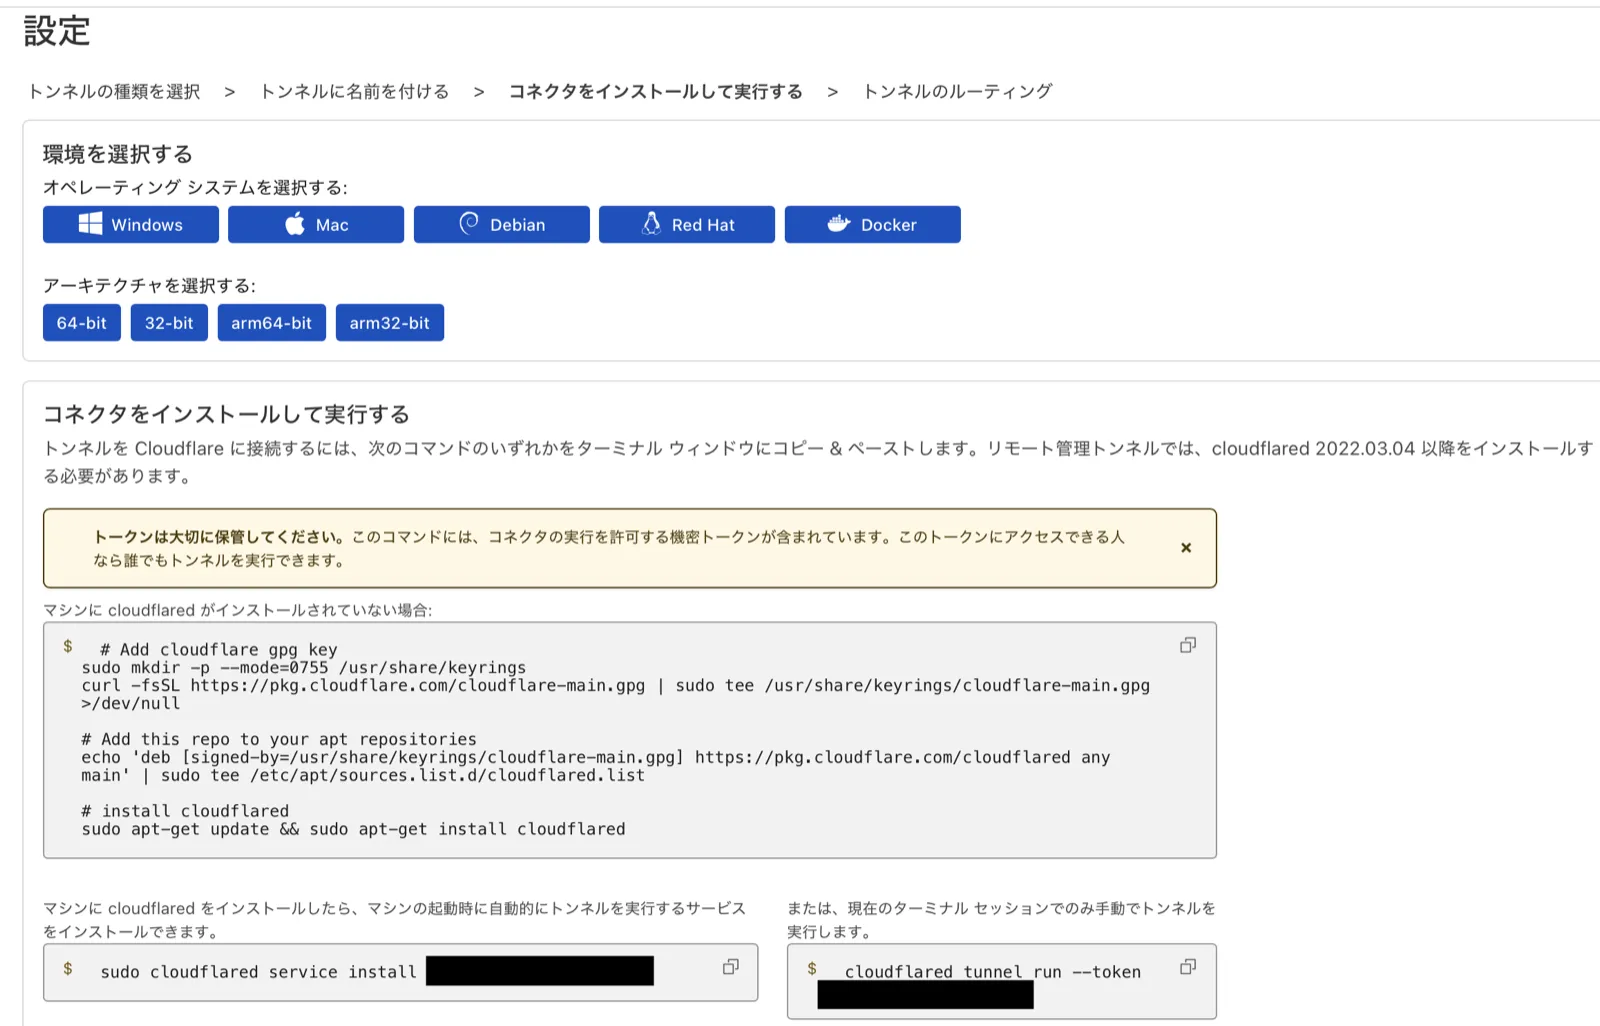Select the arm32-bit architecture

(x=390, y=322)
